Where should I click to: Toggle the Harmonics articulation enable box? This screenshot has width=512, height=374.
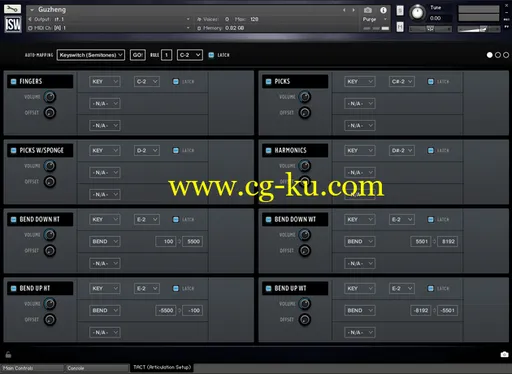click(x=268, y=150)
